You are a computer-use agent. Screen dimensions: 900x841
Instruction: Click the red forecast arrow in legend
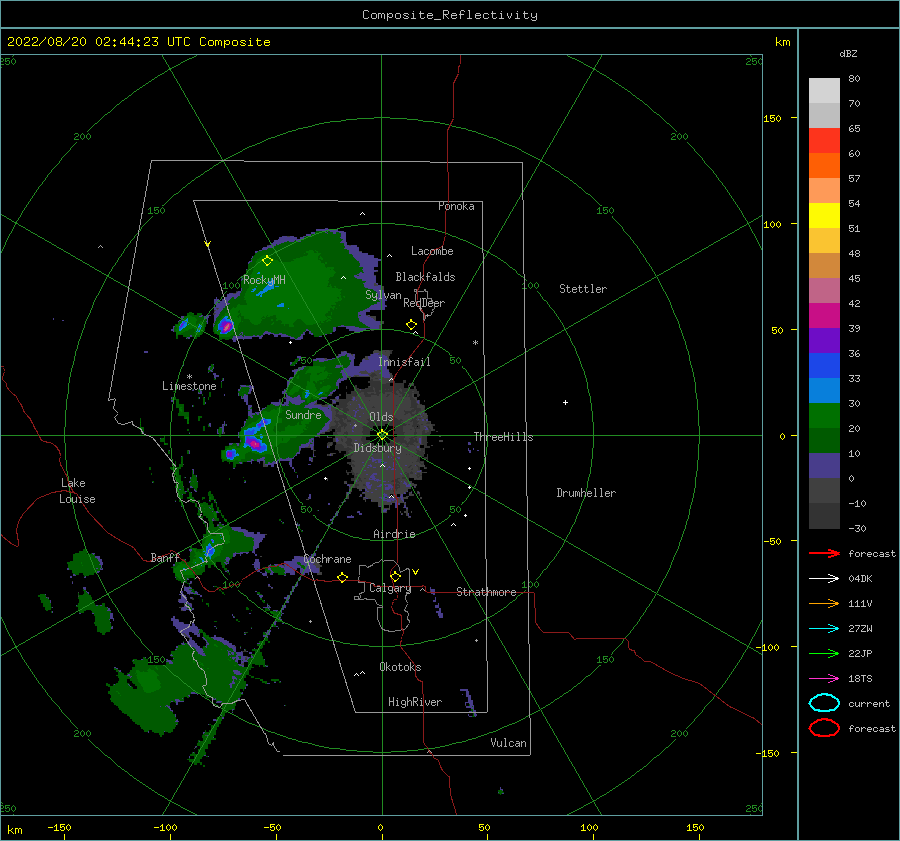(x=824, y=553)
